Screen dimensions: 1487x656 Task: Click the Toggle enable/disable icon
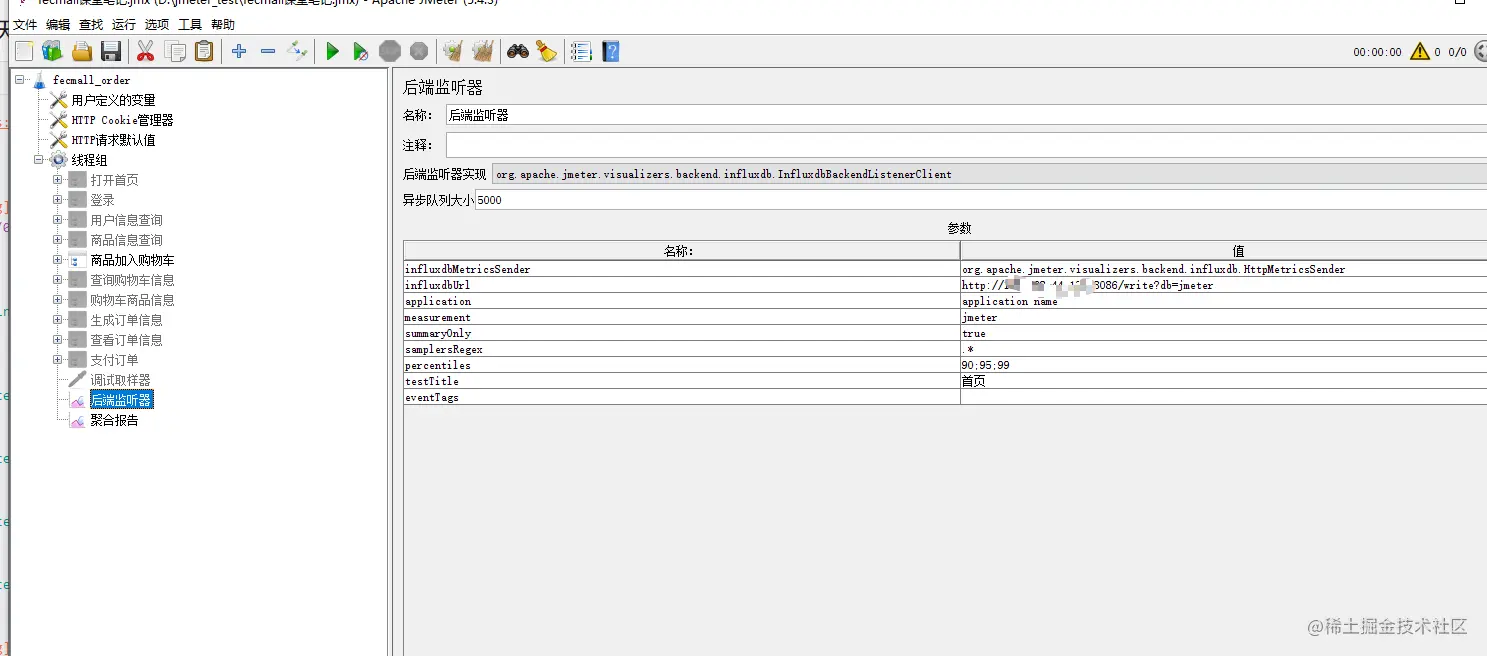click(297, 51)
